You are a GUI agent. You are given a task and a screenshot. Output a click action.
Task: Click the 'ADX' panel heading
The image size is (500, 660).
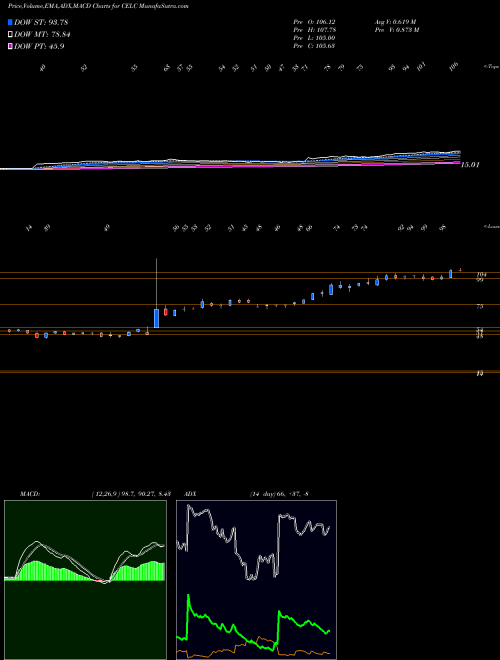click(x=191, y=493)
